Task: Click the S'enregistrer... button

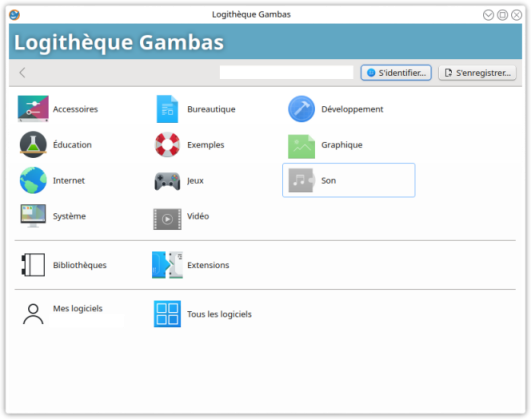Action: [477, 72]
